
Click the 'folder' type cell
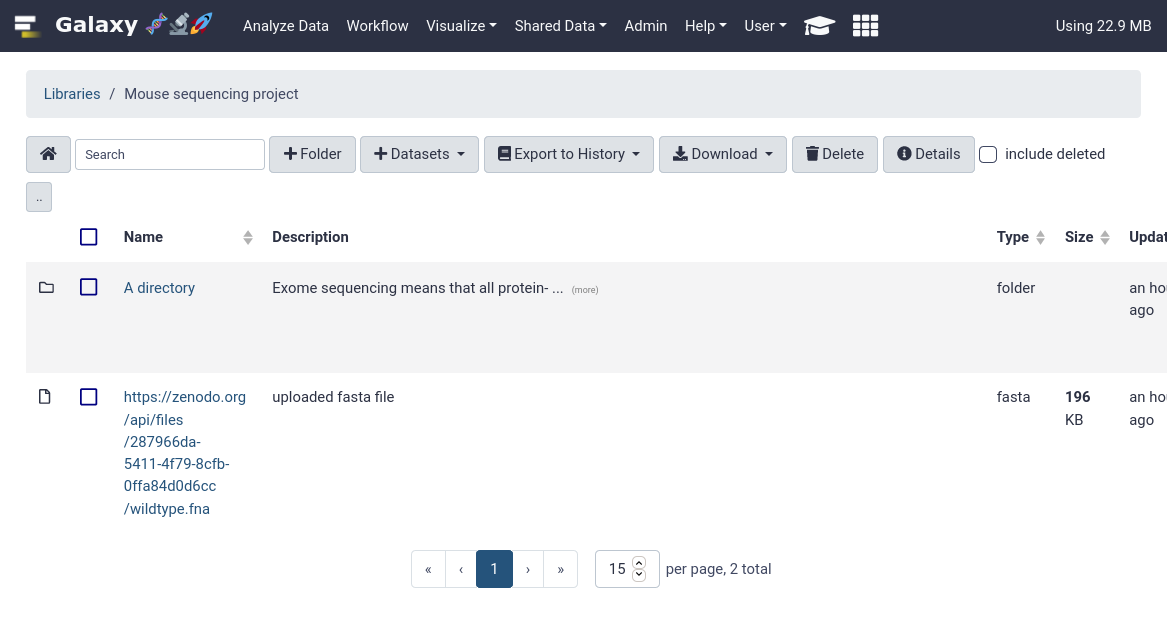coord(1016,288)
